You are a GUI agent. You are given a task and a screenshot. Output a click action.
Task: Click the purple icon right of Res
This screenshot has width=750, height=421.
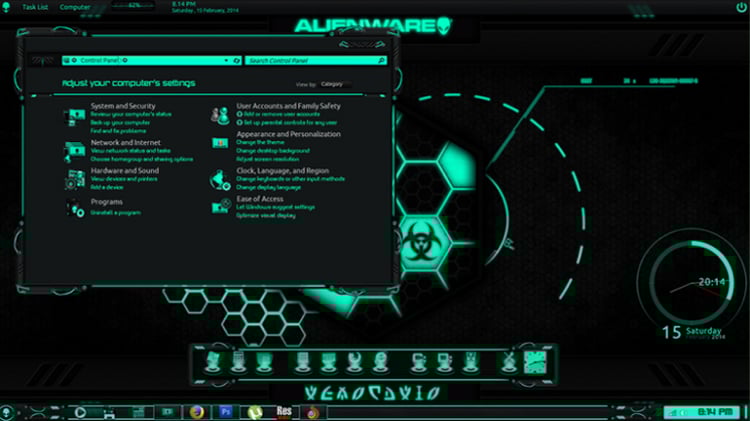[312, 412]
